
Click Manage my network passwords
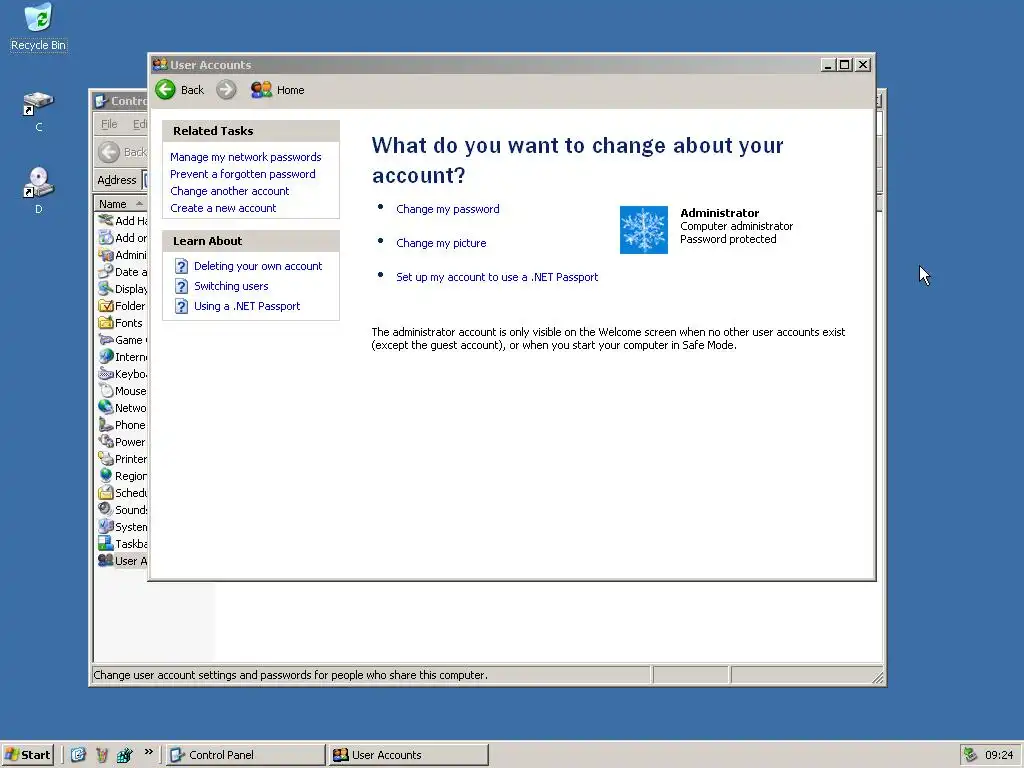pos(246,157)
